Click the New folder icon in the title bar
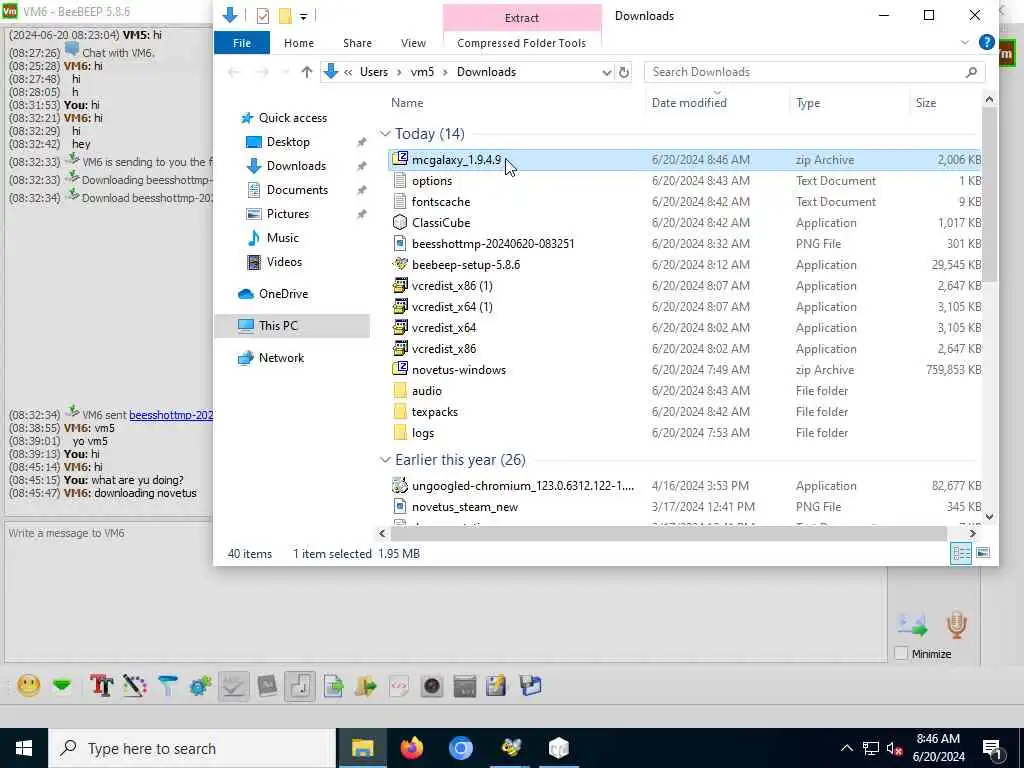Screen dimensions: 1024x768 pos(285,16)
